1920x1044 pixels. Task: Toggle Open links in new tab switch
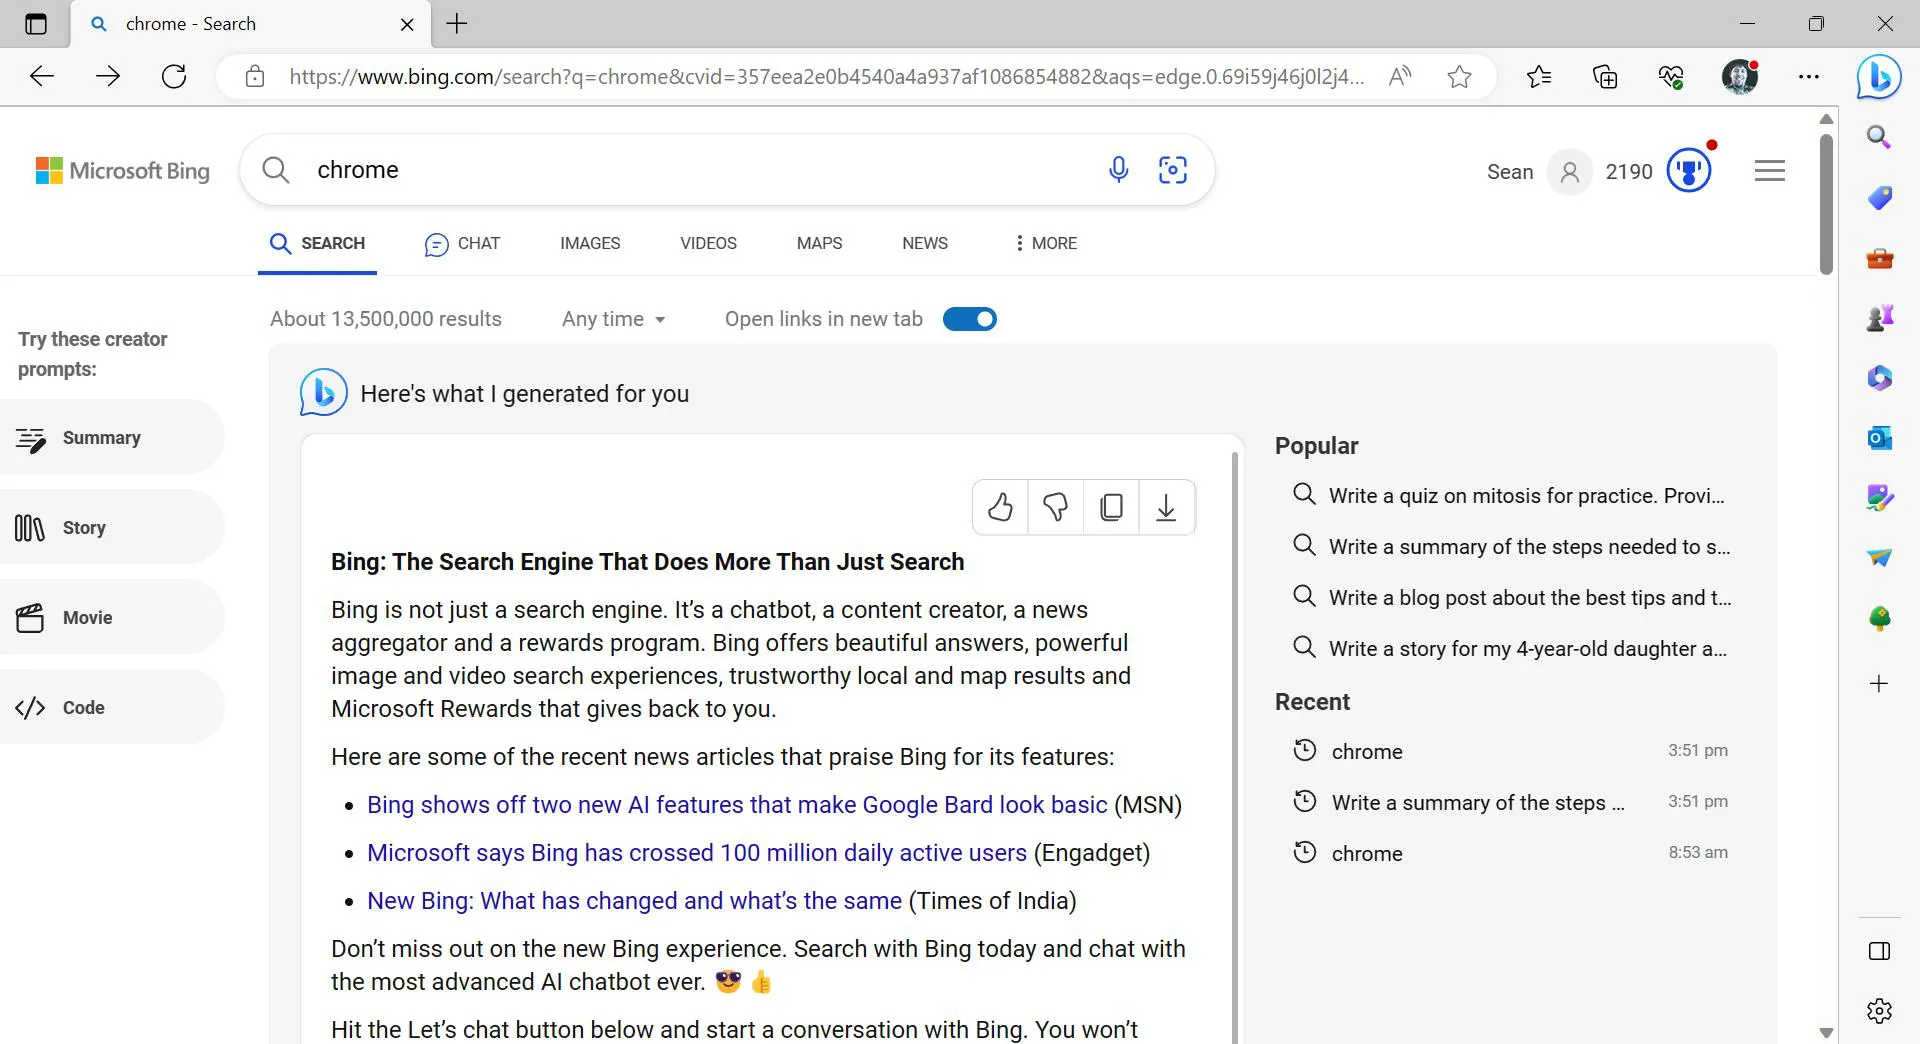pos(969,319)
